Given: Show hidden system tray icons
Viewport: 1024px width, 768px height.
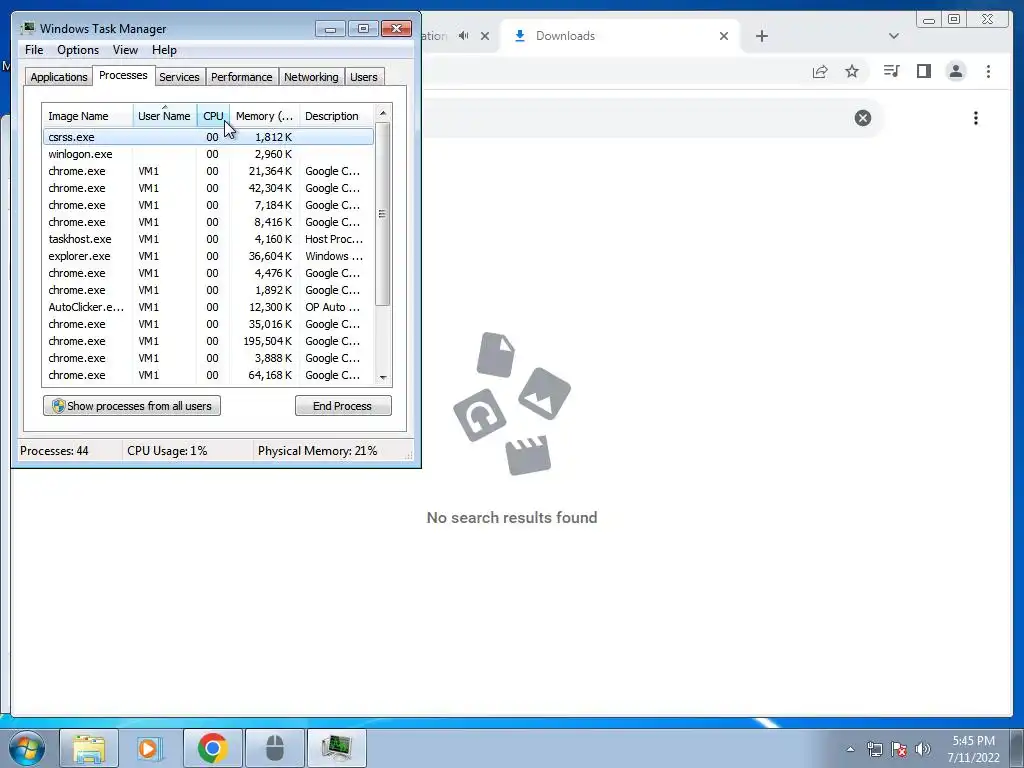Looking at the screenshot, I should pos(850,749).
